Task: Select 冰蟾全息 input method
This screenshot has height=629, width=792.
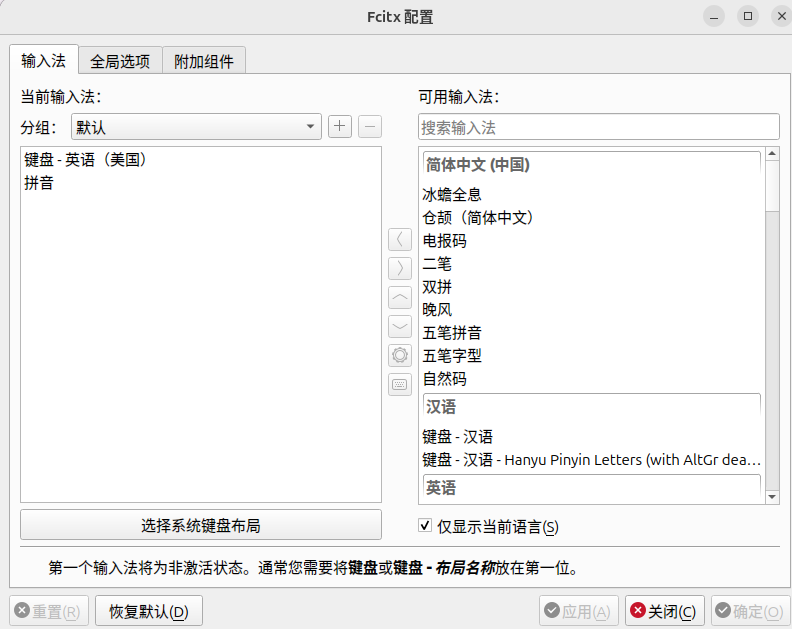Action: 591,195
